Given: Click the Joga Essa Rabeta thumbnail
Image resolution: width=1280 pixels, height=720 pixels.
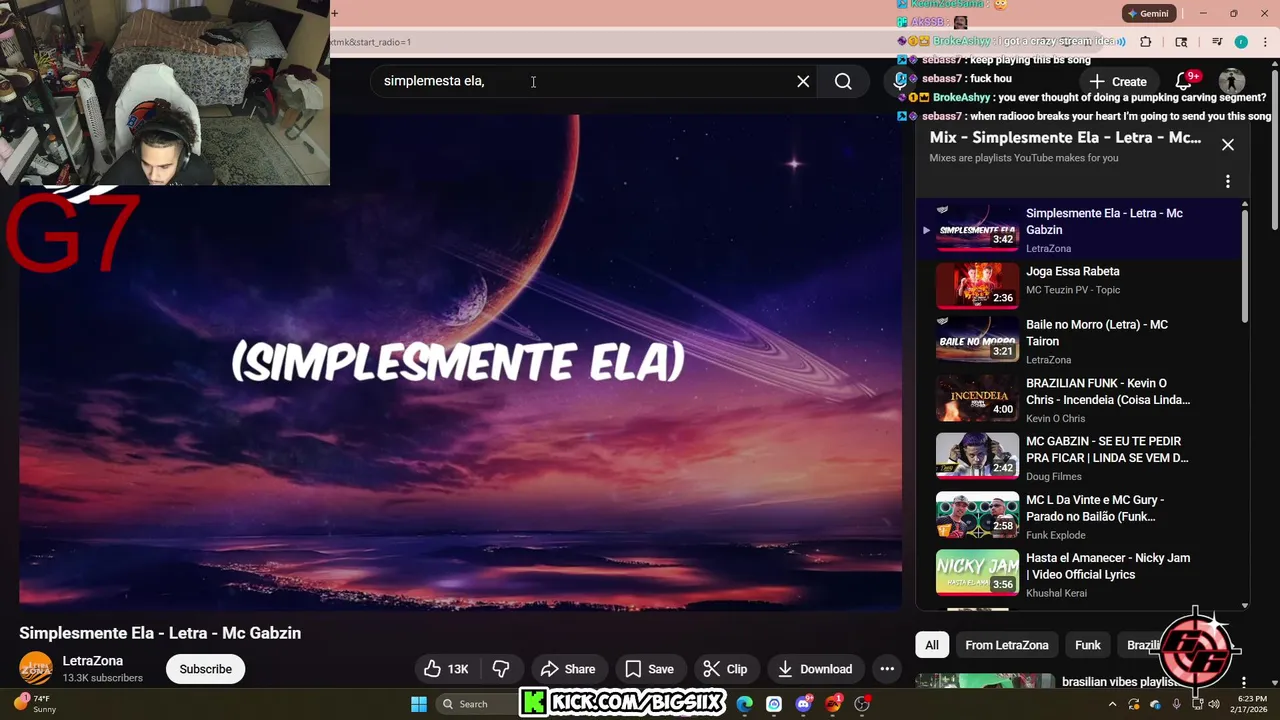Looking at the screenshot, I should coord(977,286).
